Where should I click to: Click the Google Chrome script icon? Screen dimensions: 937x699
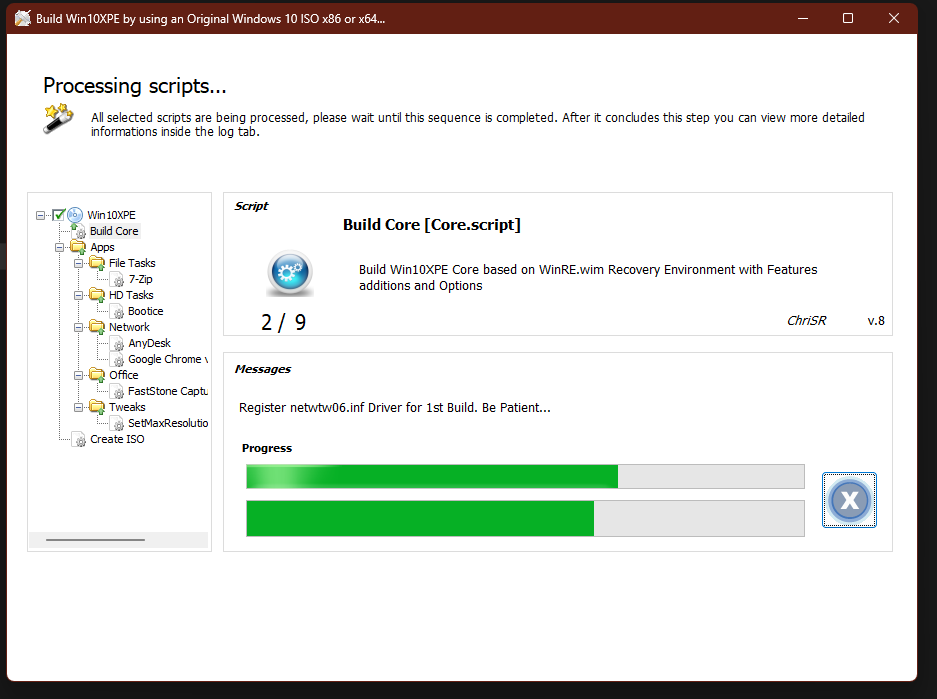click(x=118, y=359)
